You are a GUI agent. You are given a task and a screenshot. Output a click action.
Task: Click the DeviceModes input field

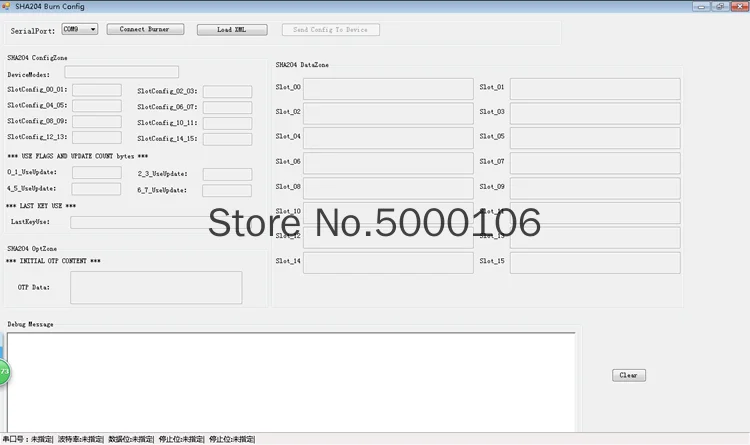pos(121,72)
